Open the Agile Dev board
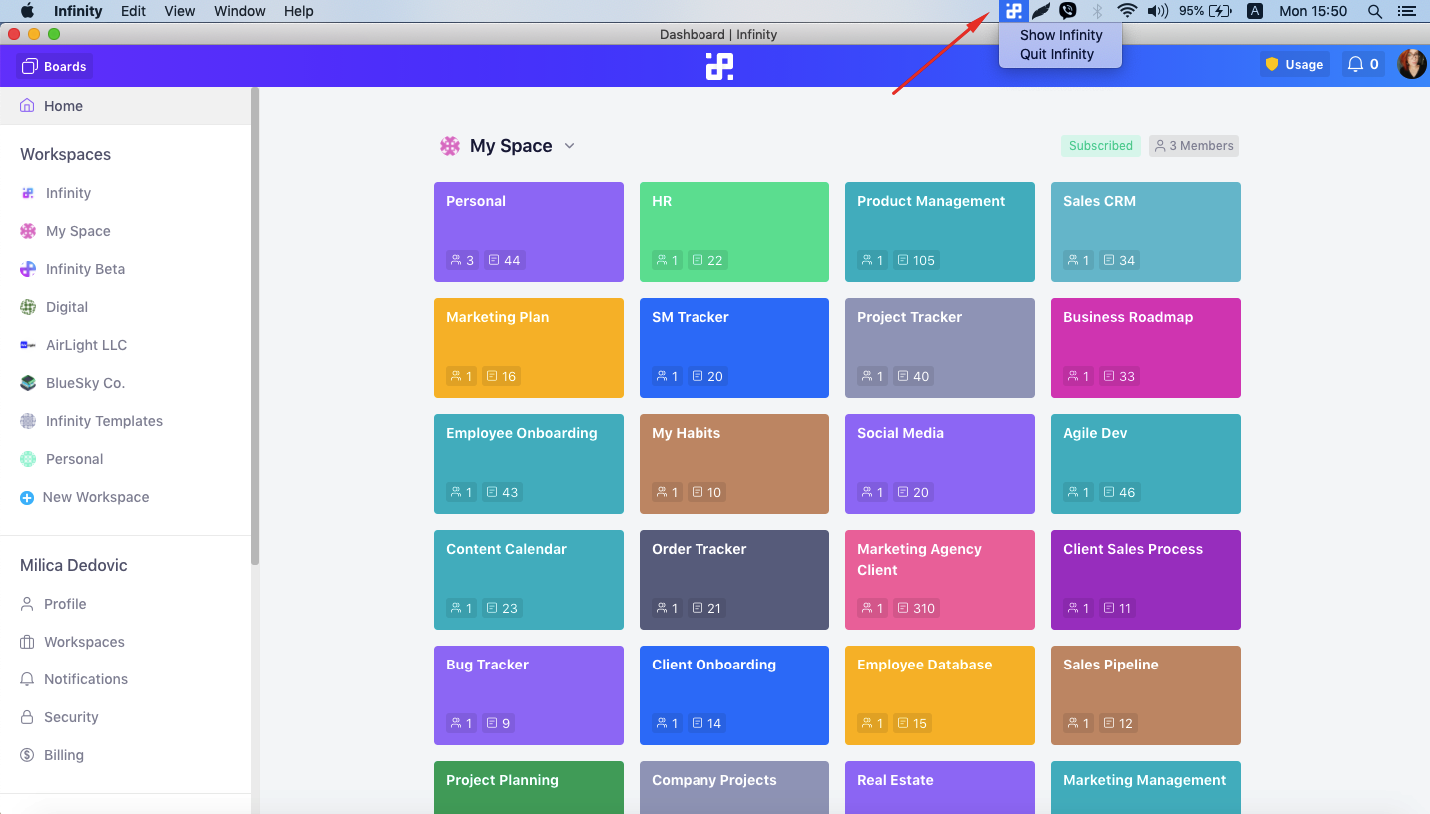This screenshot has width=1430, height=814. click(1146, 464)
